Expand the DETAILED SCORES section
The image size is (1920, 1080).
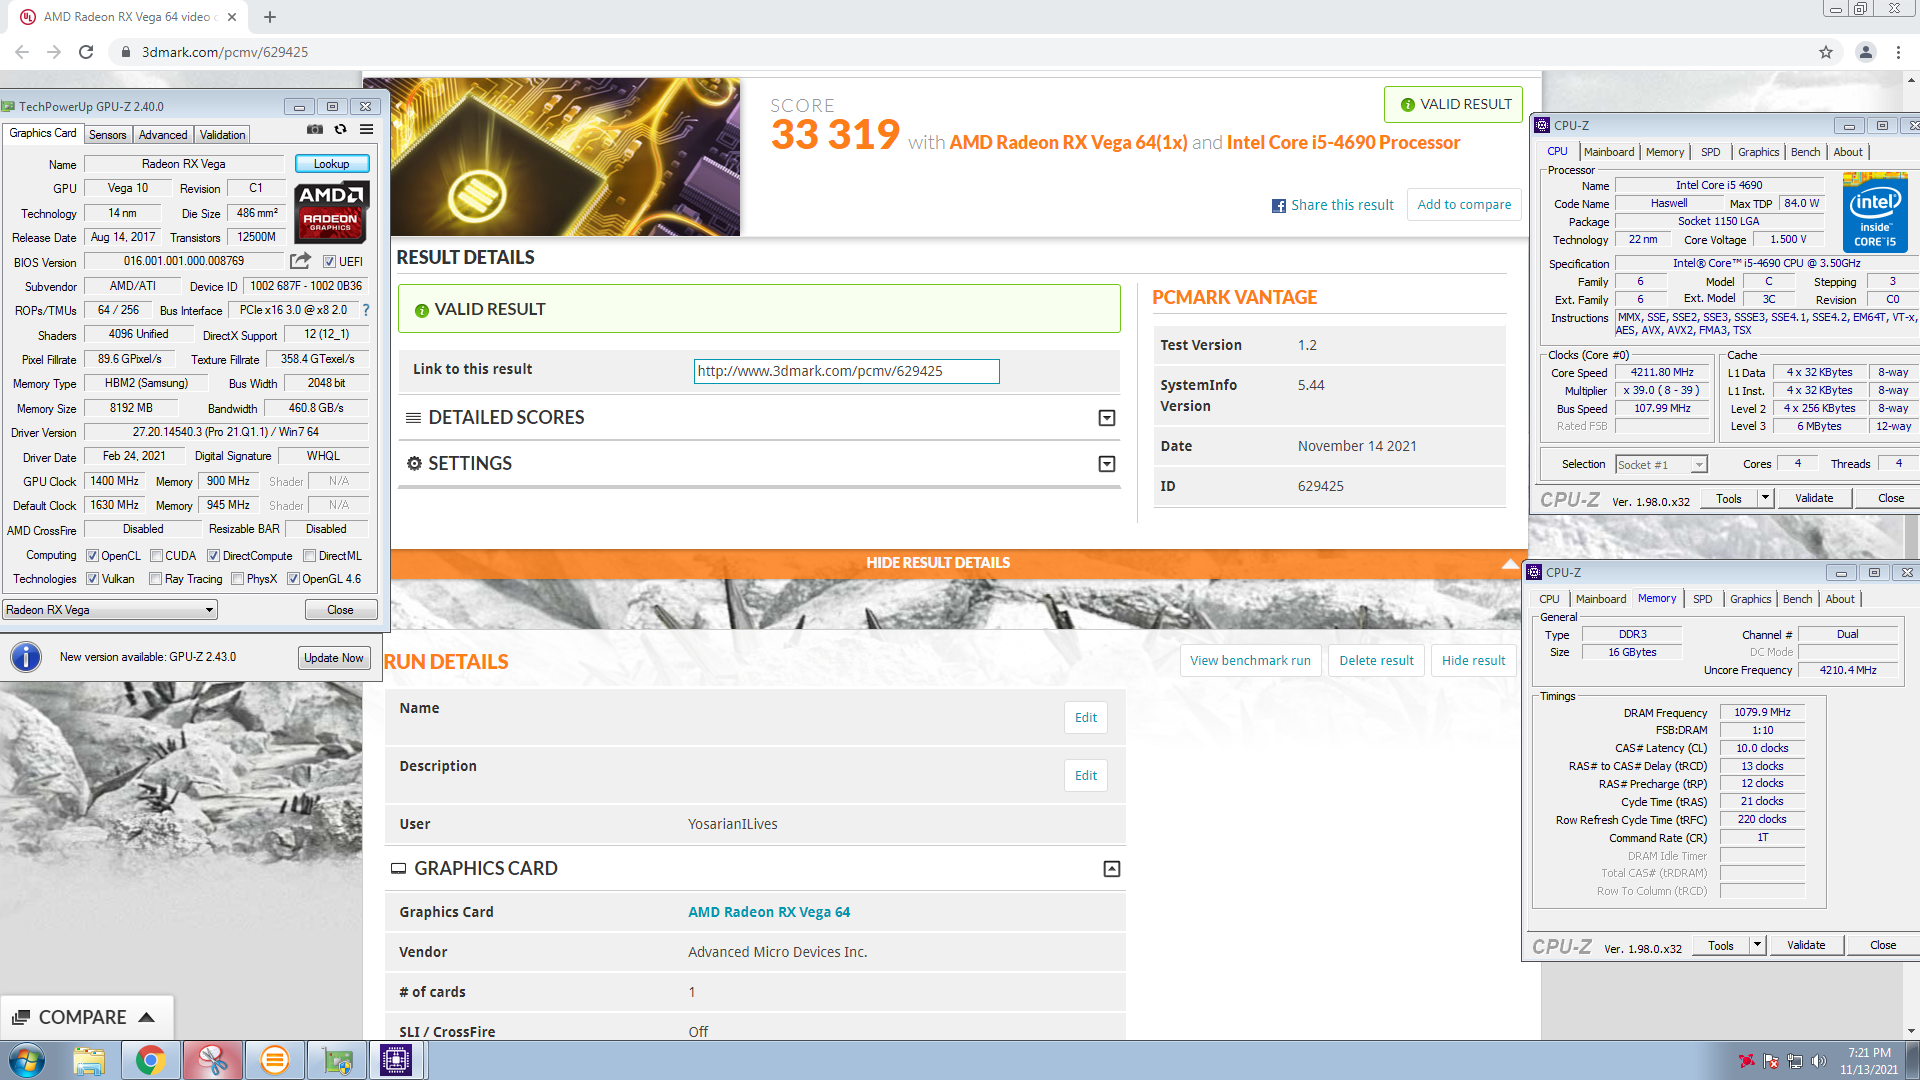pyautogui.click(x=1107, y=418)
